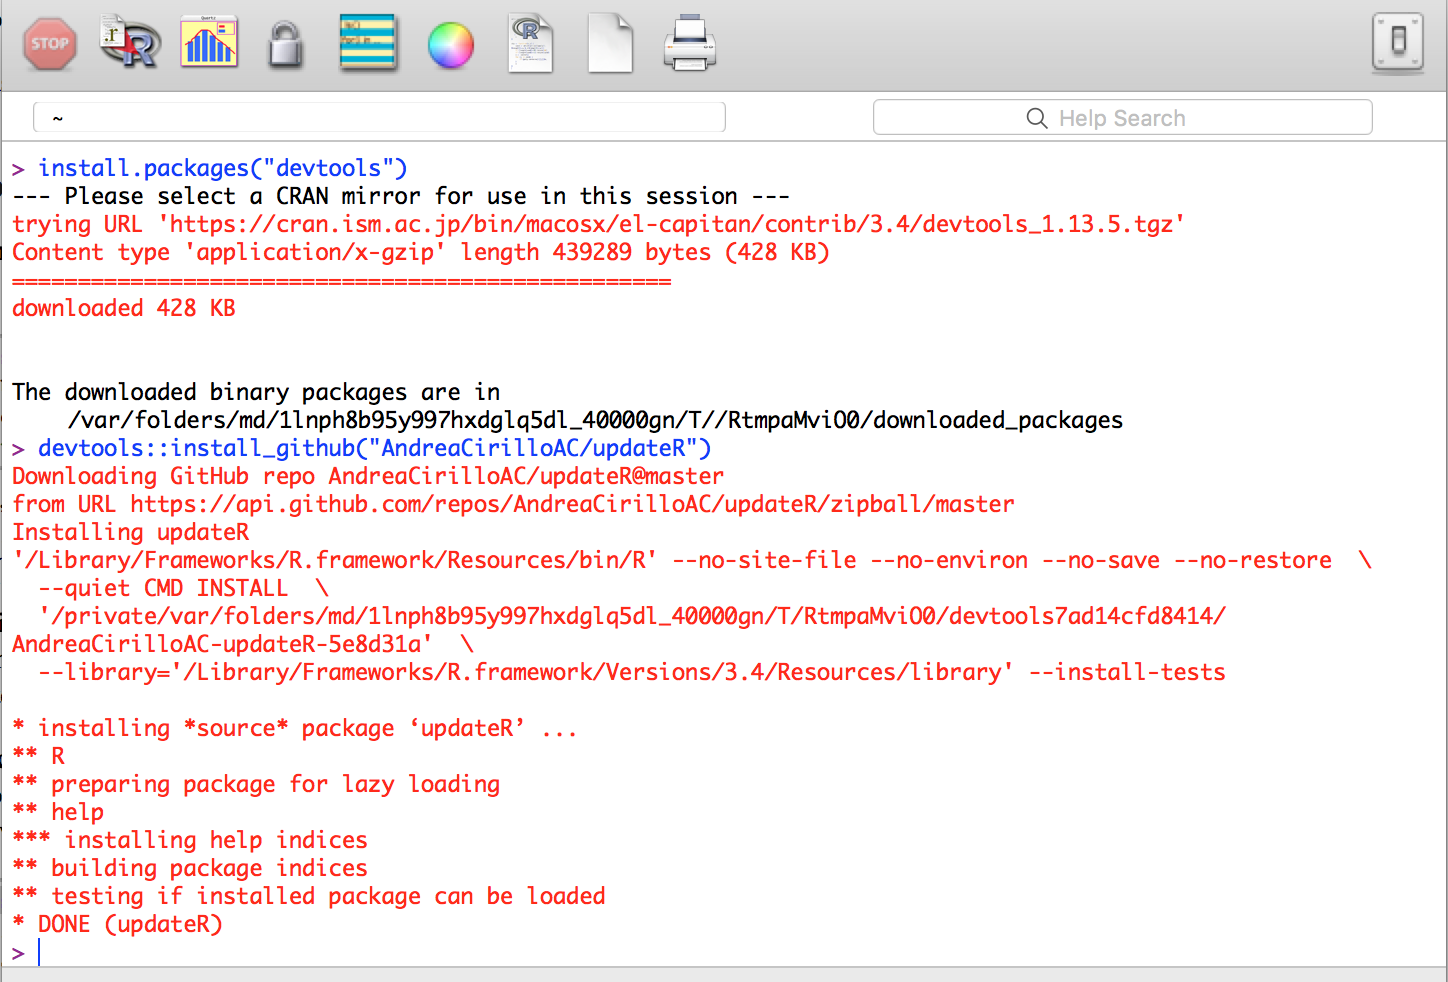The height and width of the screenshot is (982, 1448).
Task: Click the /private/var/folders temp path line
Action: (x=632, y=616)
